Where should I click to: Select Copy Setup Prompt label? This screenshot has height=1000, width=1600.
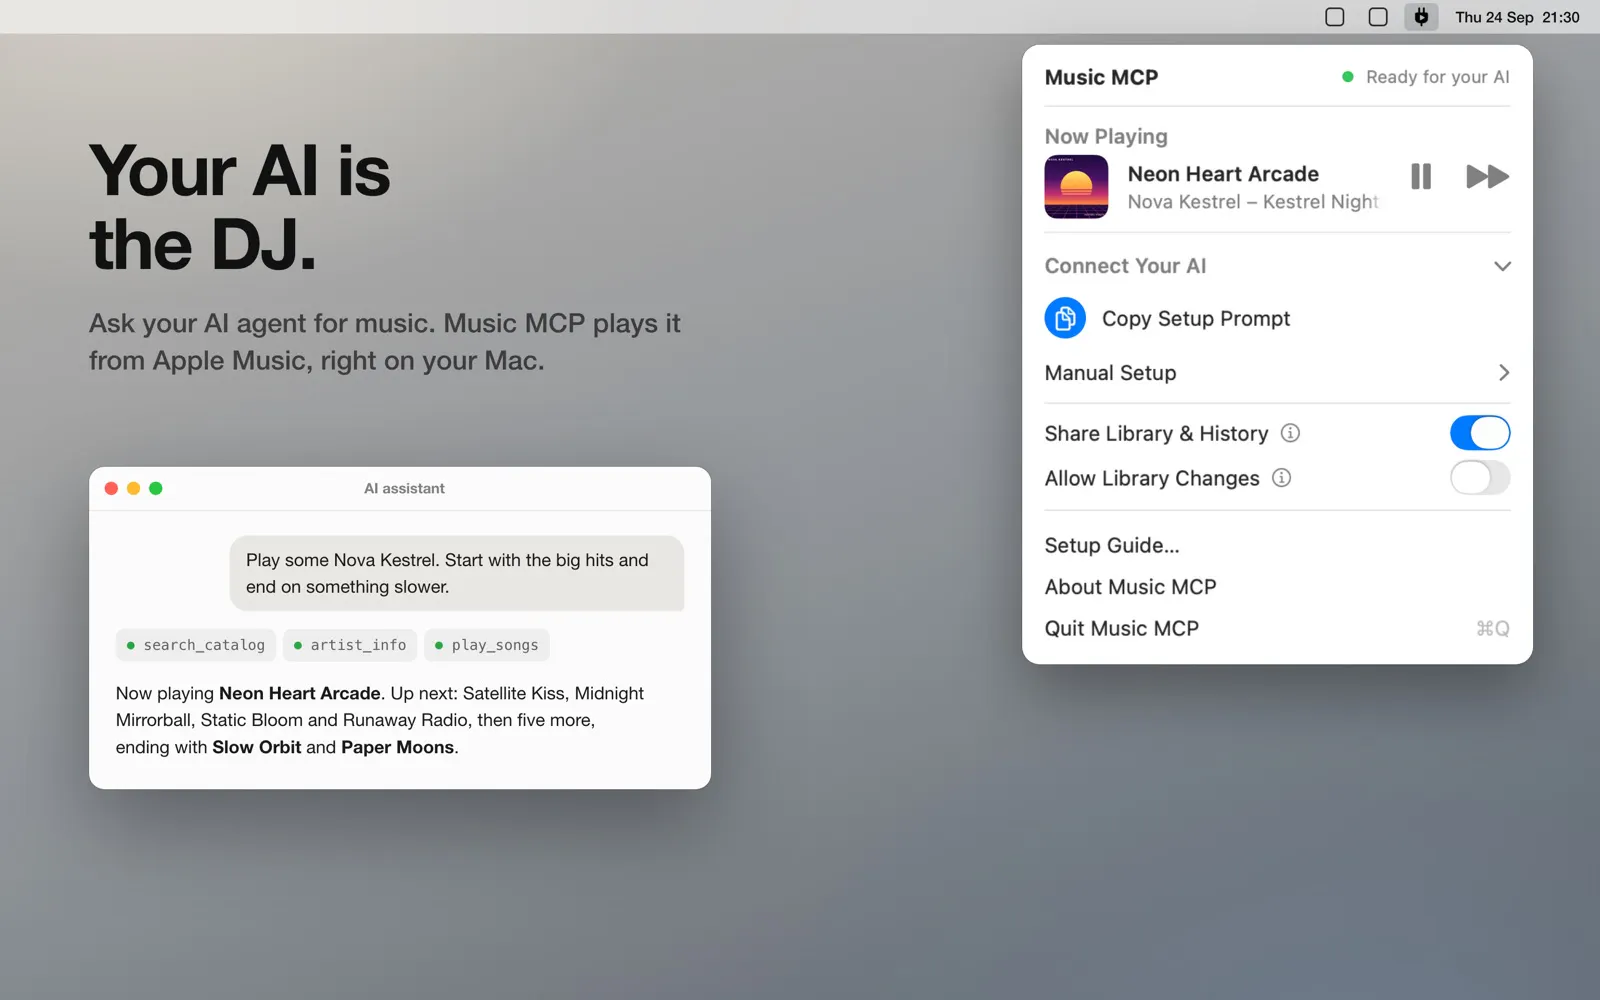point(1196,318)
